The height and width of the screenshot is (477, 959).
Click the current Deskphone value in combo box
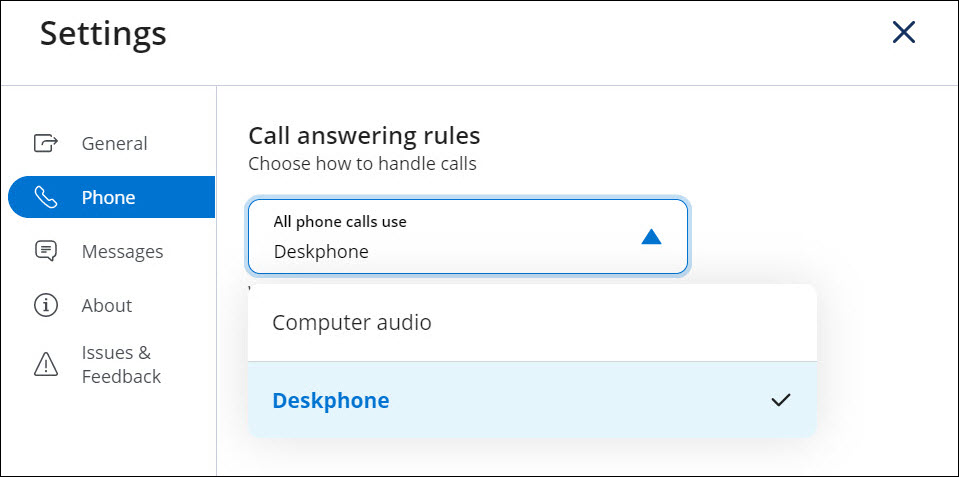(321, 251)
